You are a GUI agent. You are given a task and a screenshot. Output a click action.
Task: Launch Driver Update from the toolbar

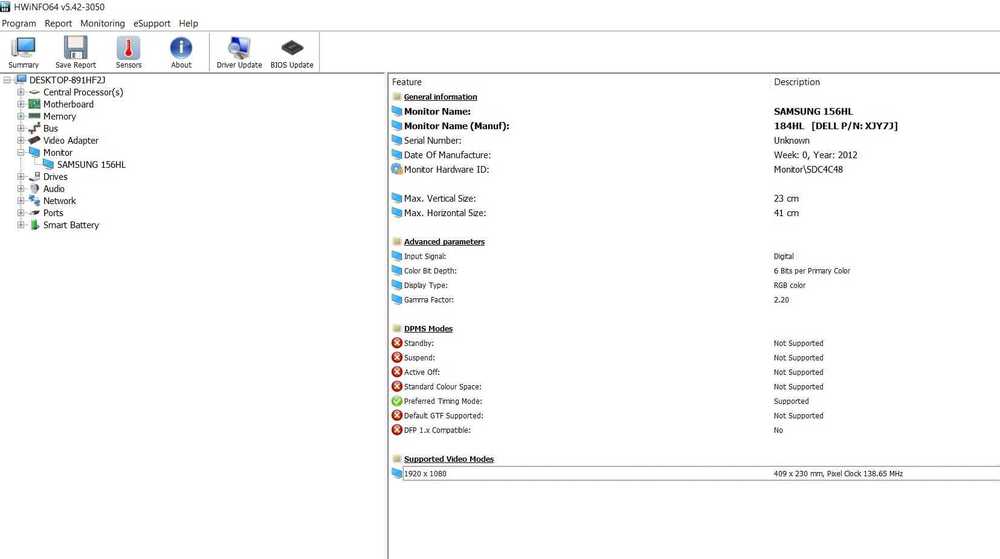tap(239, 49)
